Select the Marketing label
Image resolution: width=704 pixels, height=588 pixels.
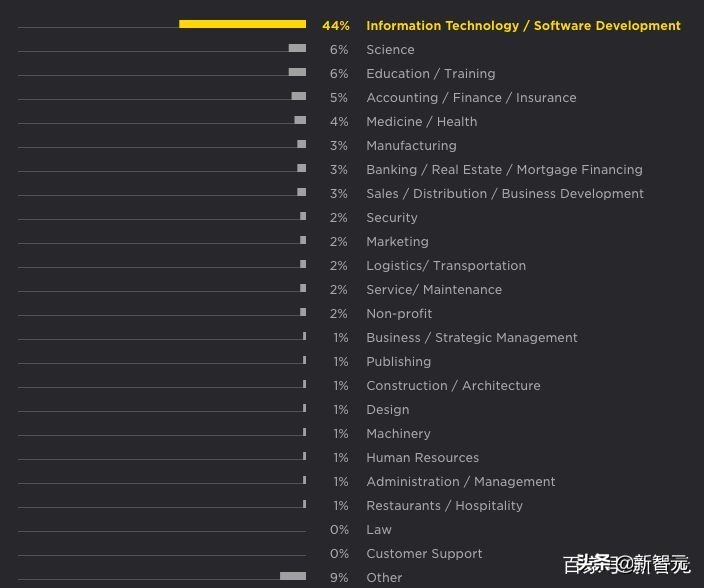[397, 242]
